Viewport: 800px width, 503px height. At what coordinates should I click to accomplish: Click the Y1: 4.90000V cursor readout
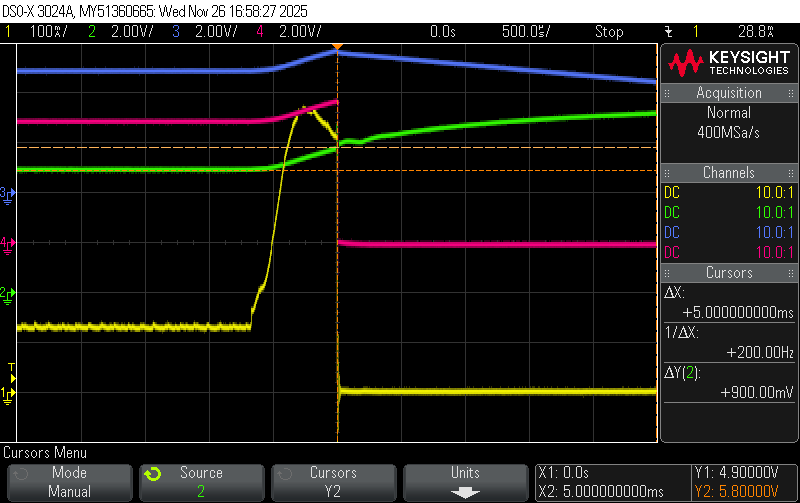(737, 473)
